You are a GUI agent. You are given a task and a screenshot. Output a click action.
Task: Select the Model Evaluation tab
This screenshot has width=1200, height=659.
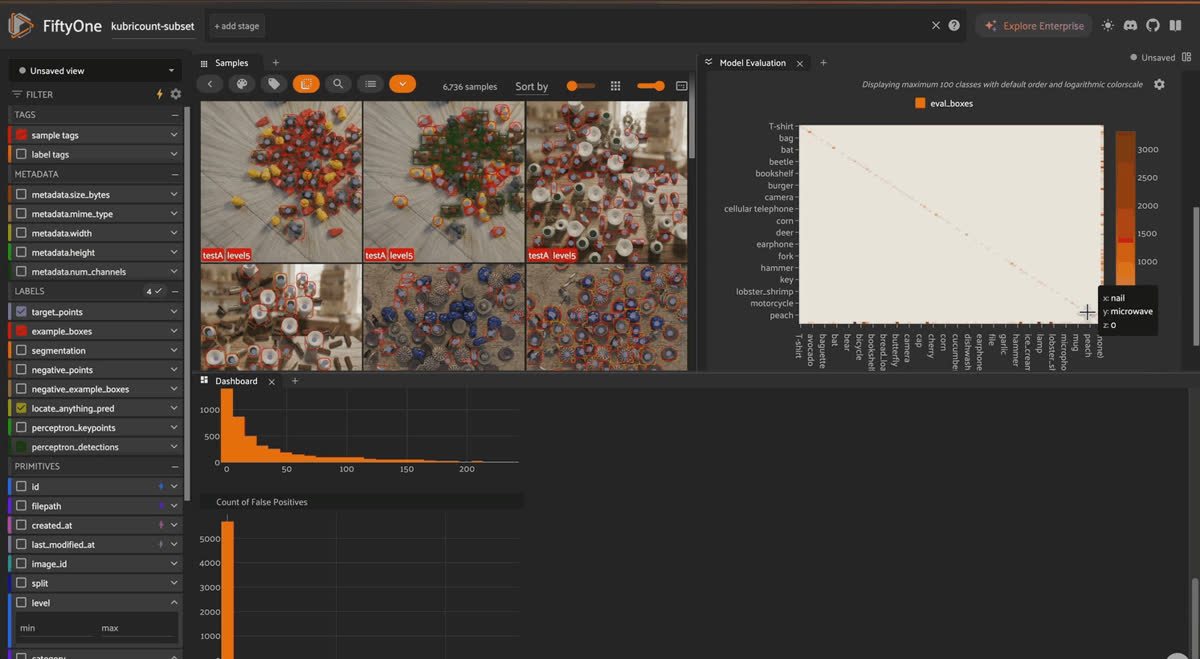pyautogui.click(x=752, y=63)
